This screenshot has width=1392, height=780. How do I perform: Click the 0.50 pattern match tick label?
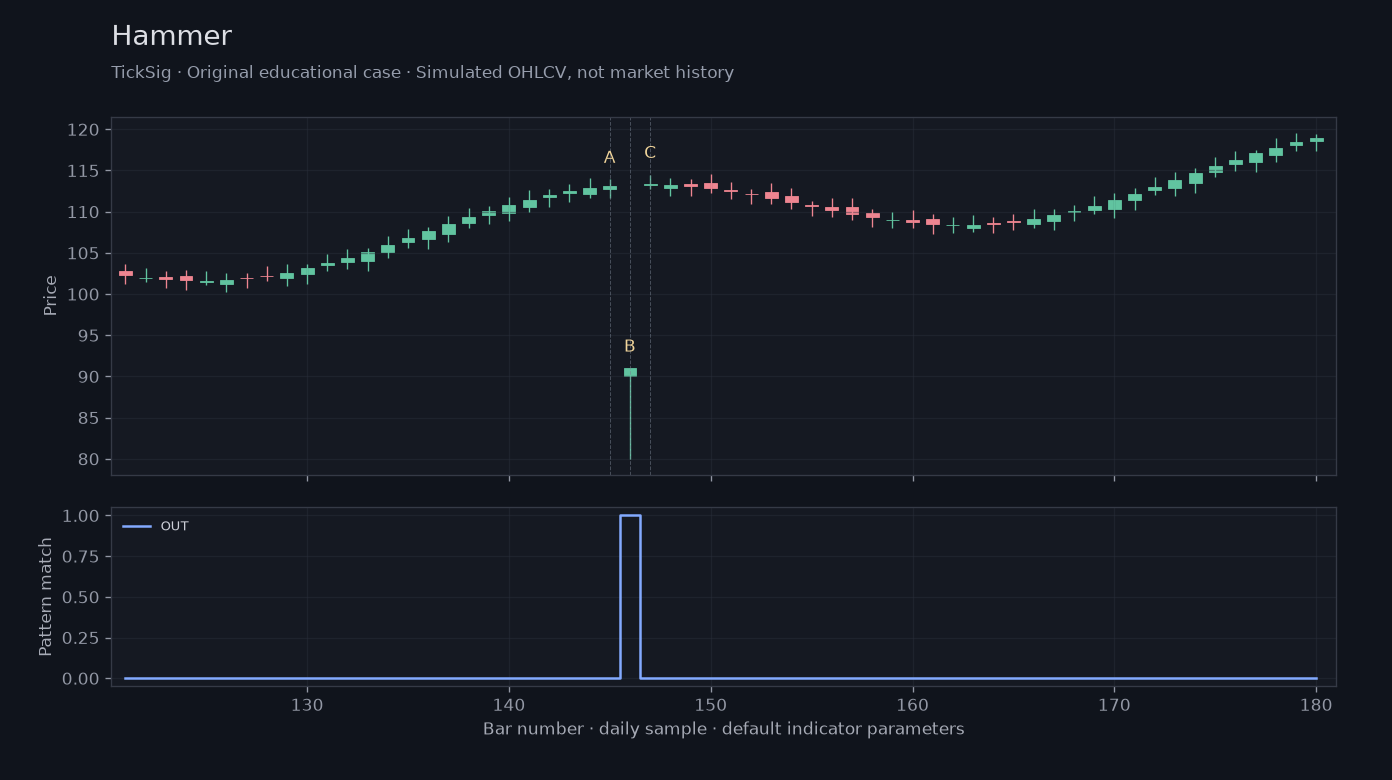pos(82,598)
